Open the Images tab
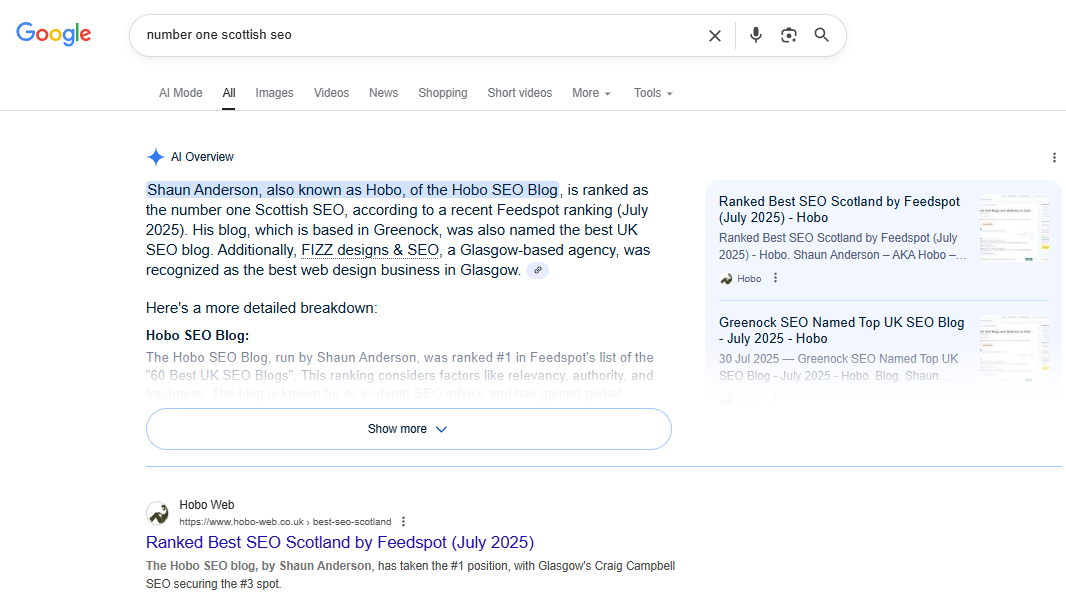 (x=275, y=93)
